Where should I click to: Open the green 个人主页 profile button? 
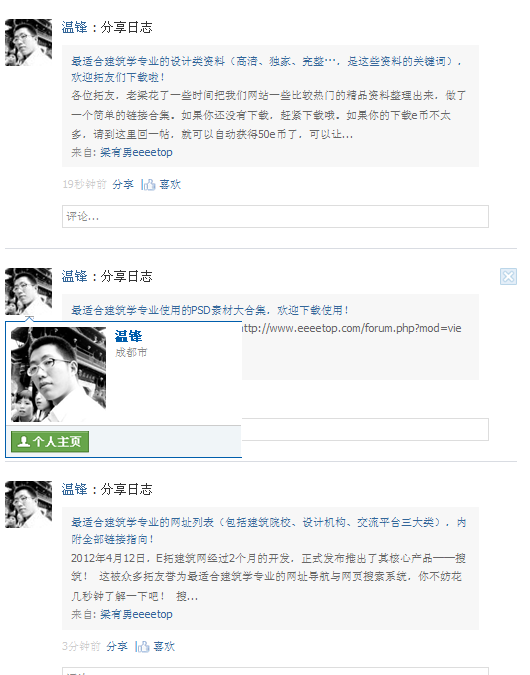point(50,441)
